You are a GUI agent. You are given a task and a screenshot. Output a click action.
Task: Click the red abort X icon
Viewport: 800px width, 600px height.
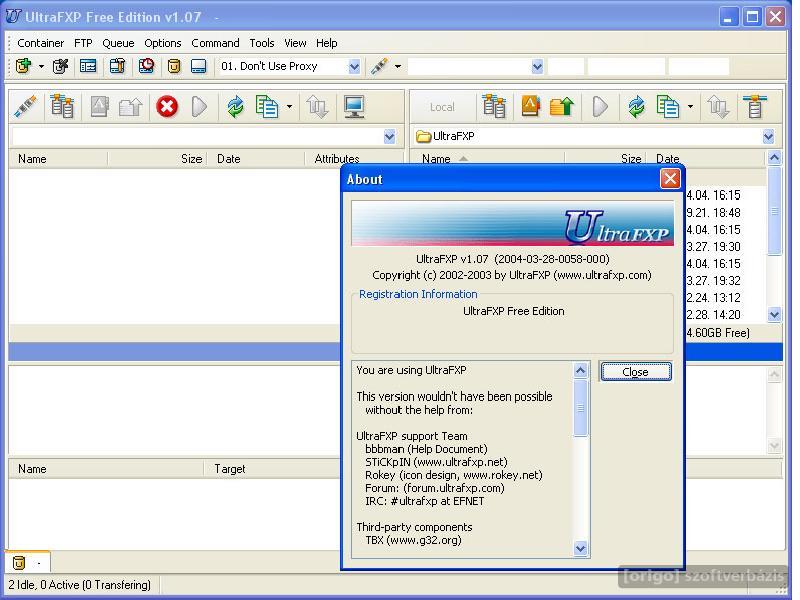click(x=167, y=107)
